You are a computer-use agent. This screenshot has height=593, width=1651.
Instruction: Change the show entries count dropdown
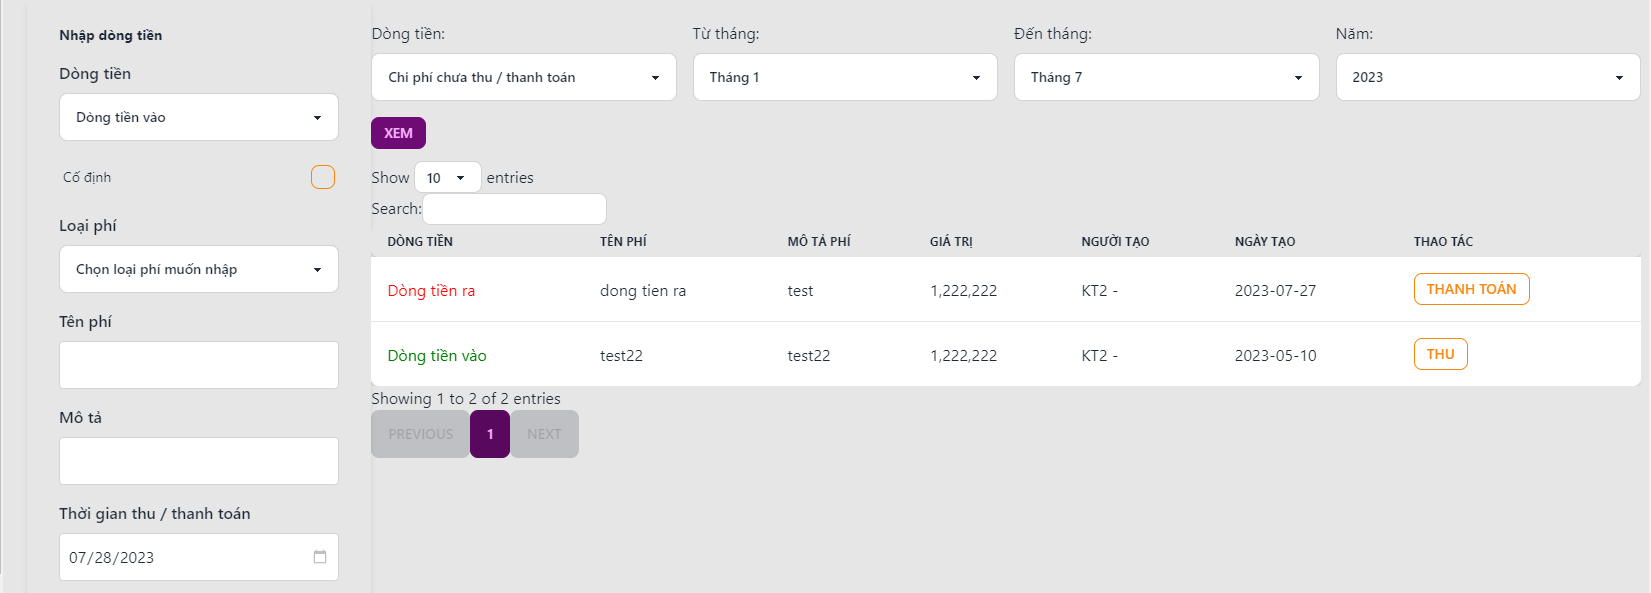pos(447,178)
